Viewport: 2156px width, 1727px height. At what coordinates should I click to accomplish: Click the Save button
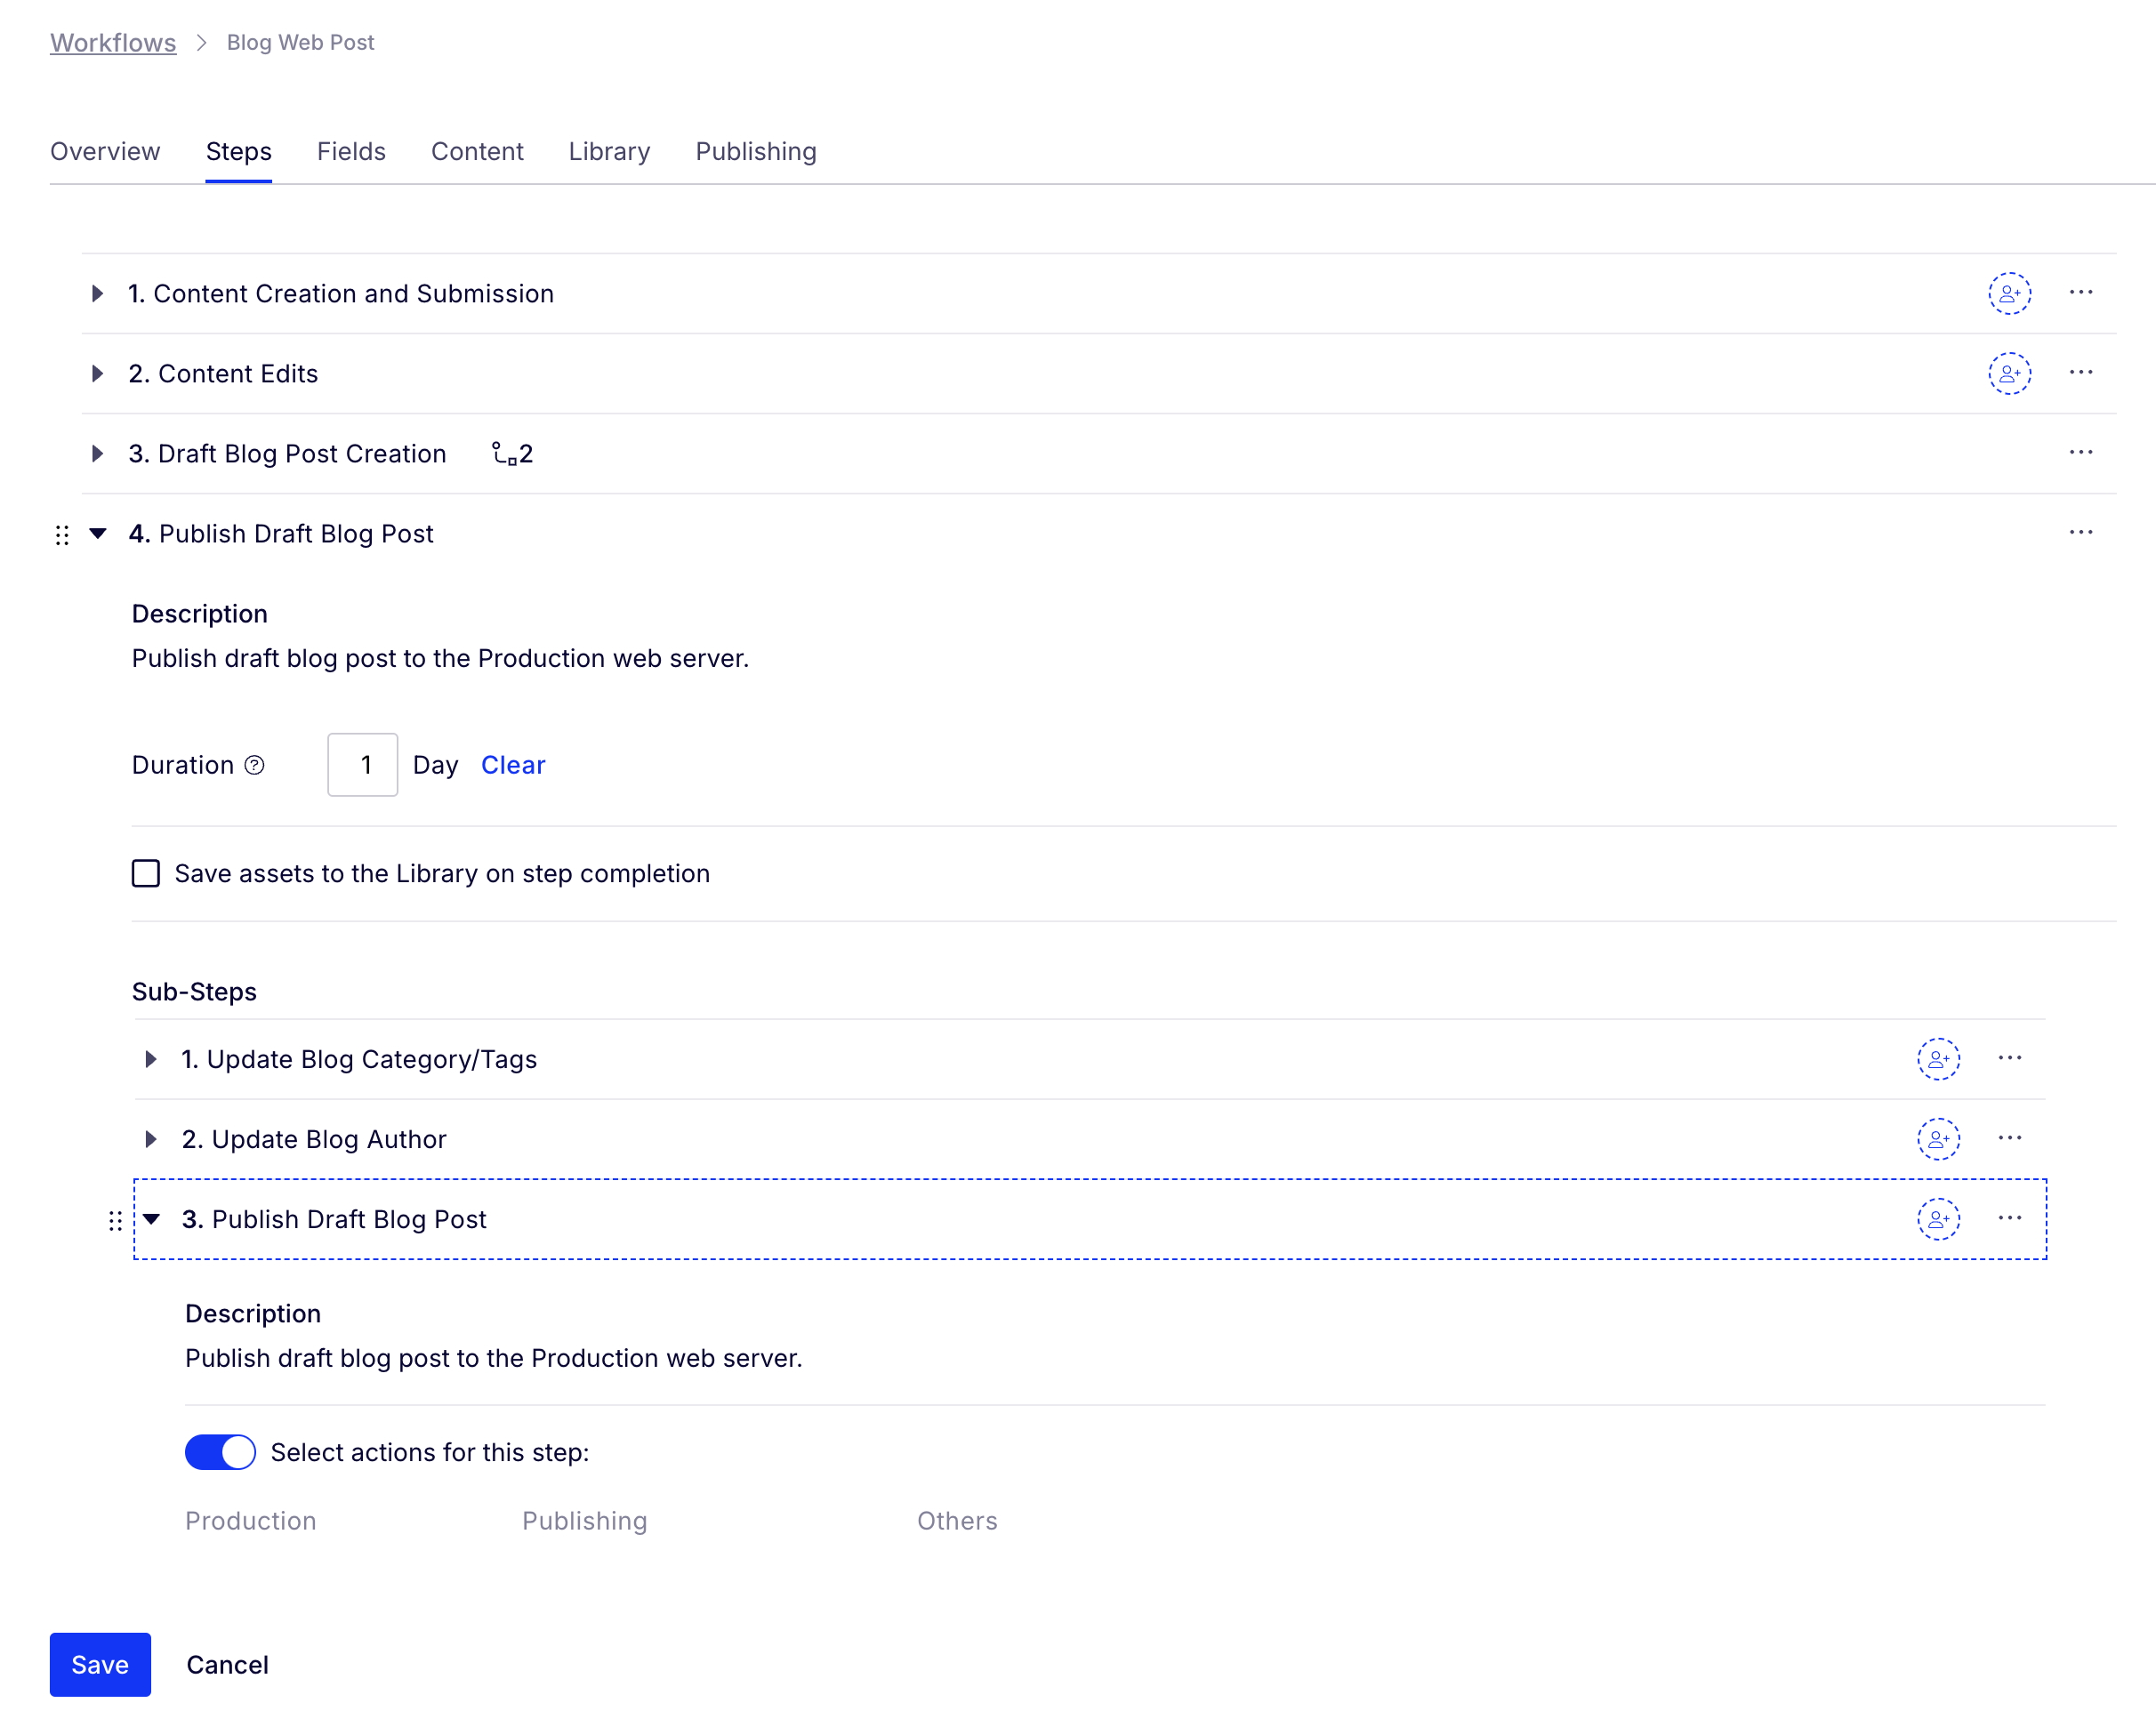[100, 1664]
